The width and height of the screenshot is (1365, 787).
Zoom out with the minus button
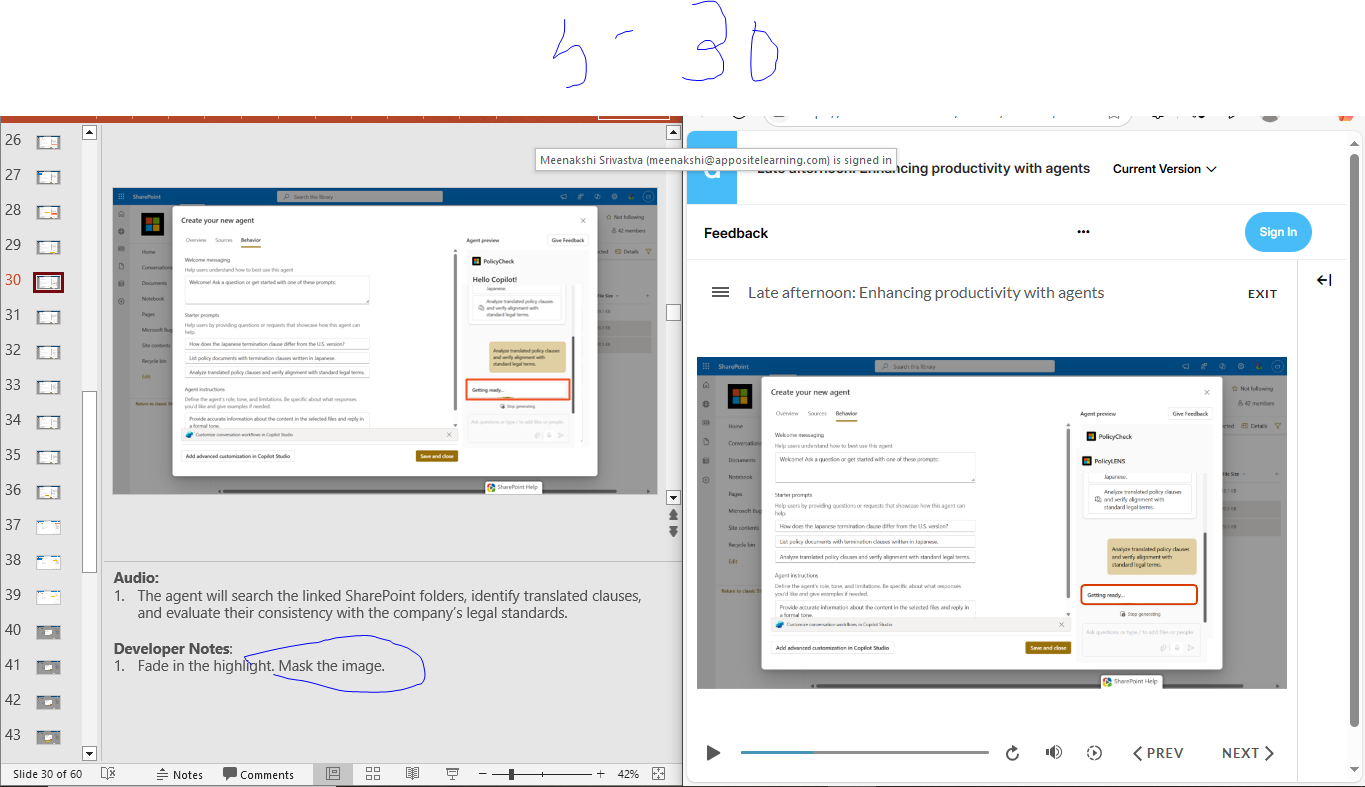coord(483,774)
